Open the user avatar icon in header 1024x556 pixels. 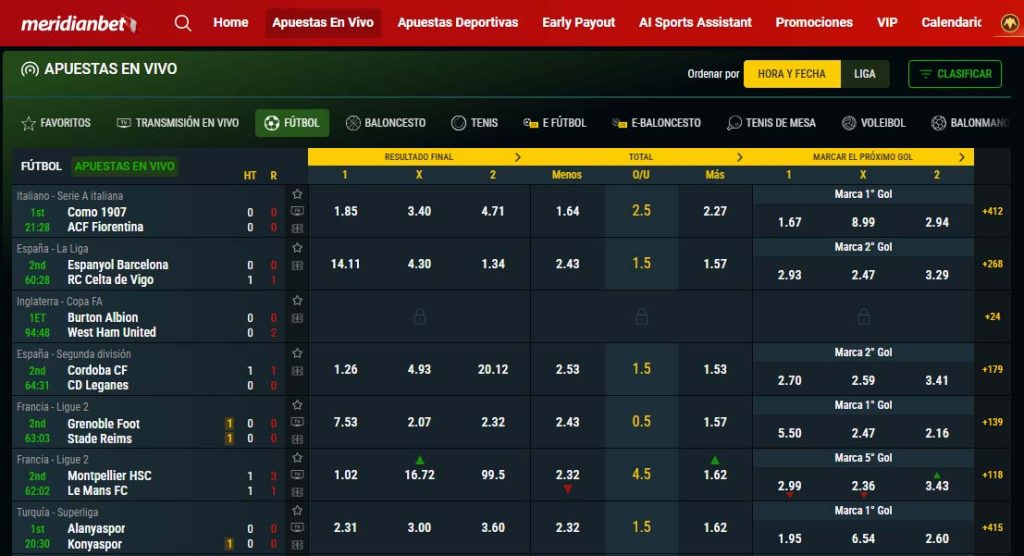pyautogui.click(x=1010, y=24)
